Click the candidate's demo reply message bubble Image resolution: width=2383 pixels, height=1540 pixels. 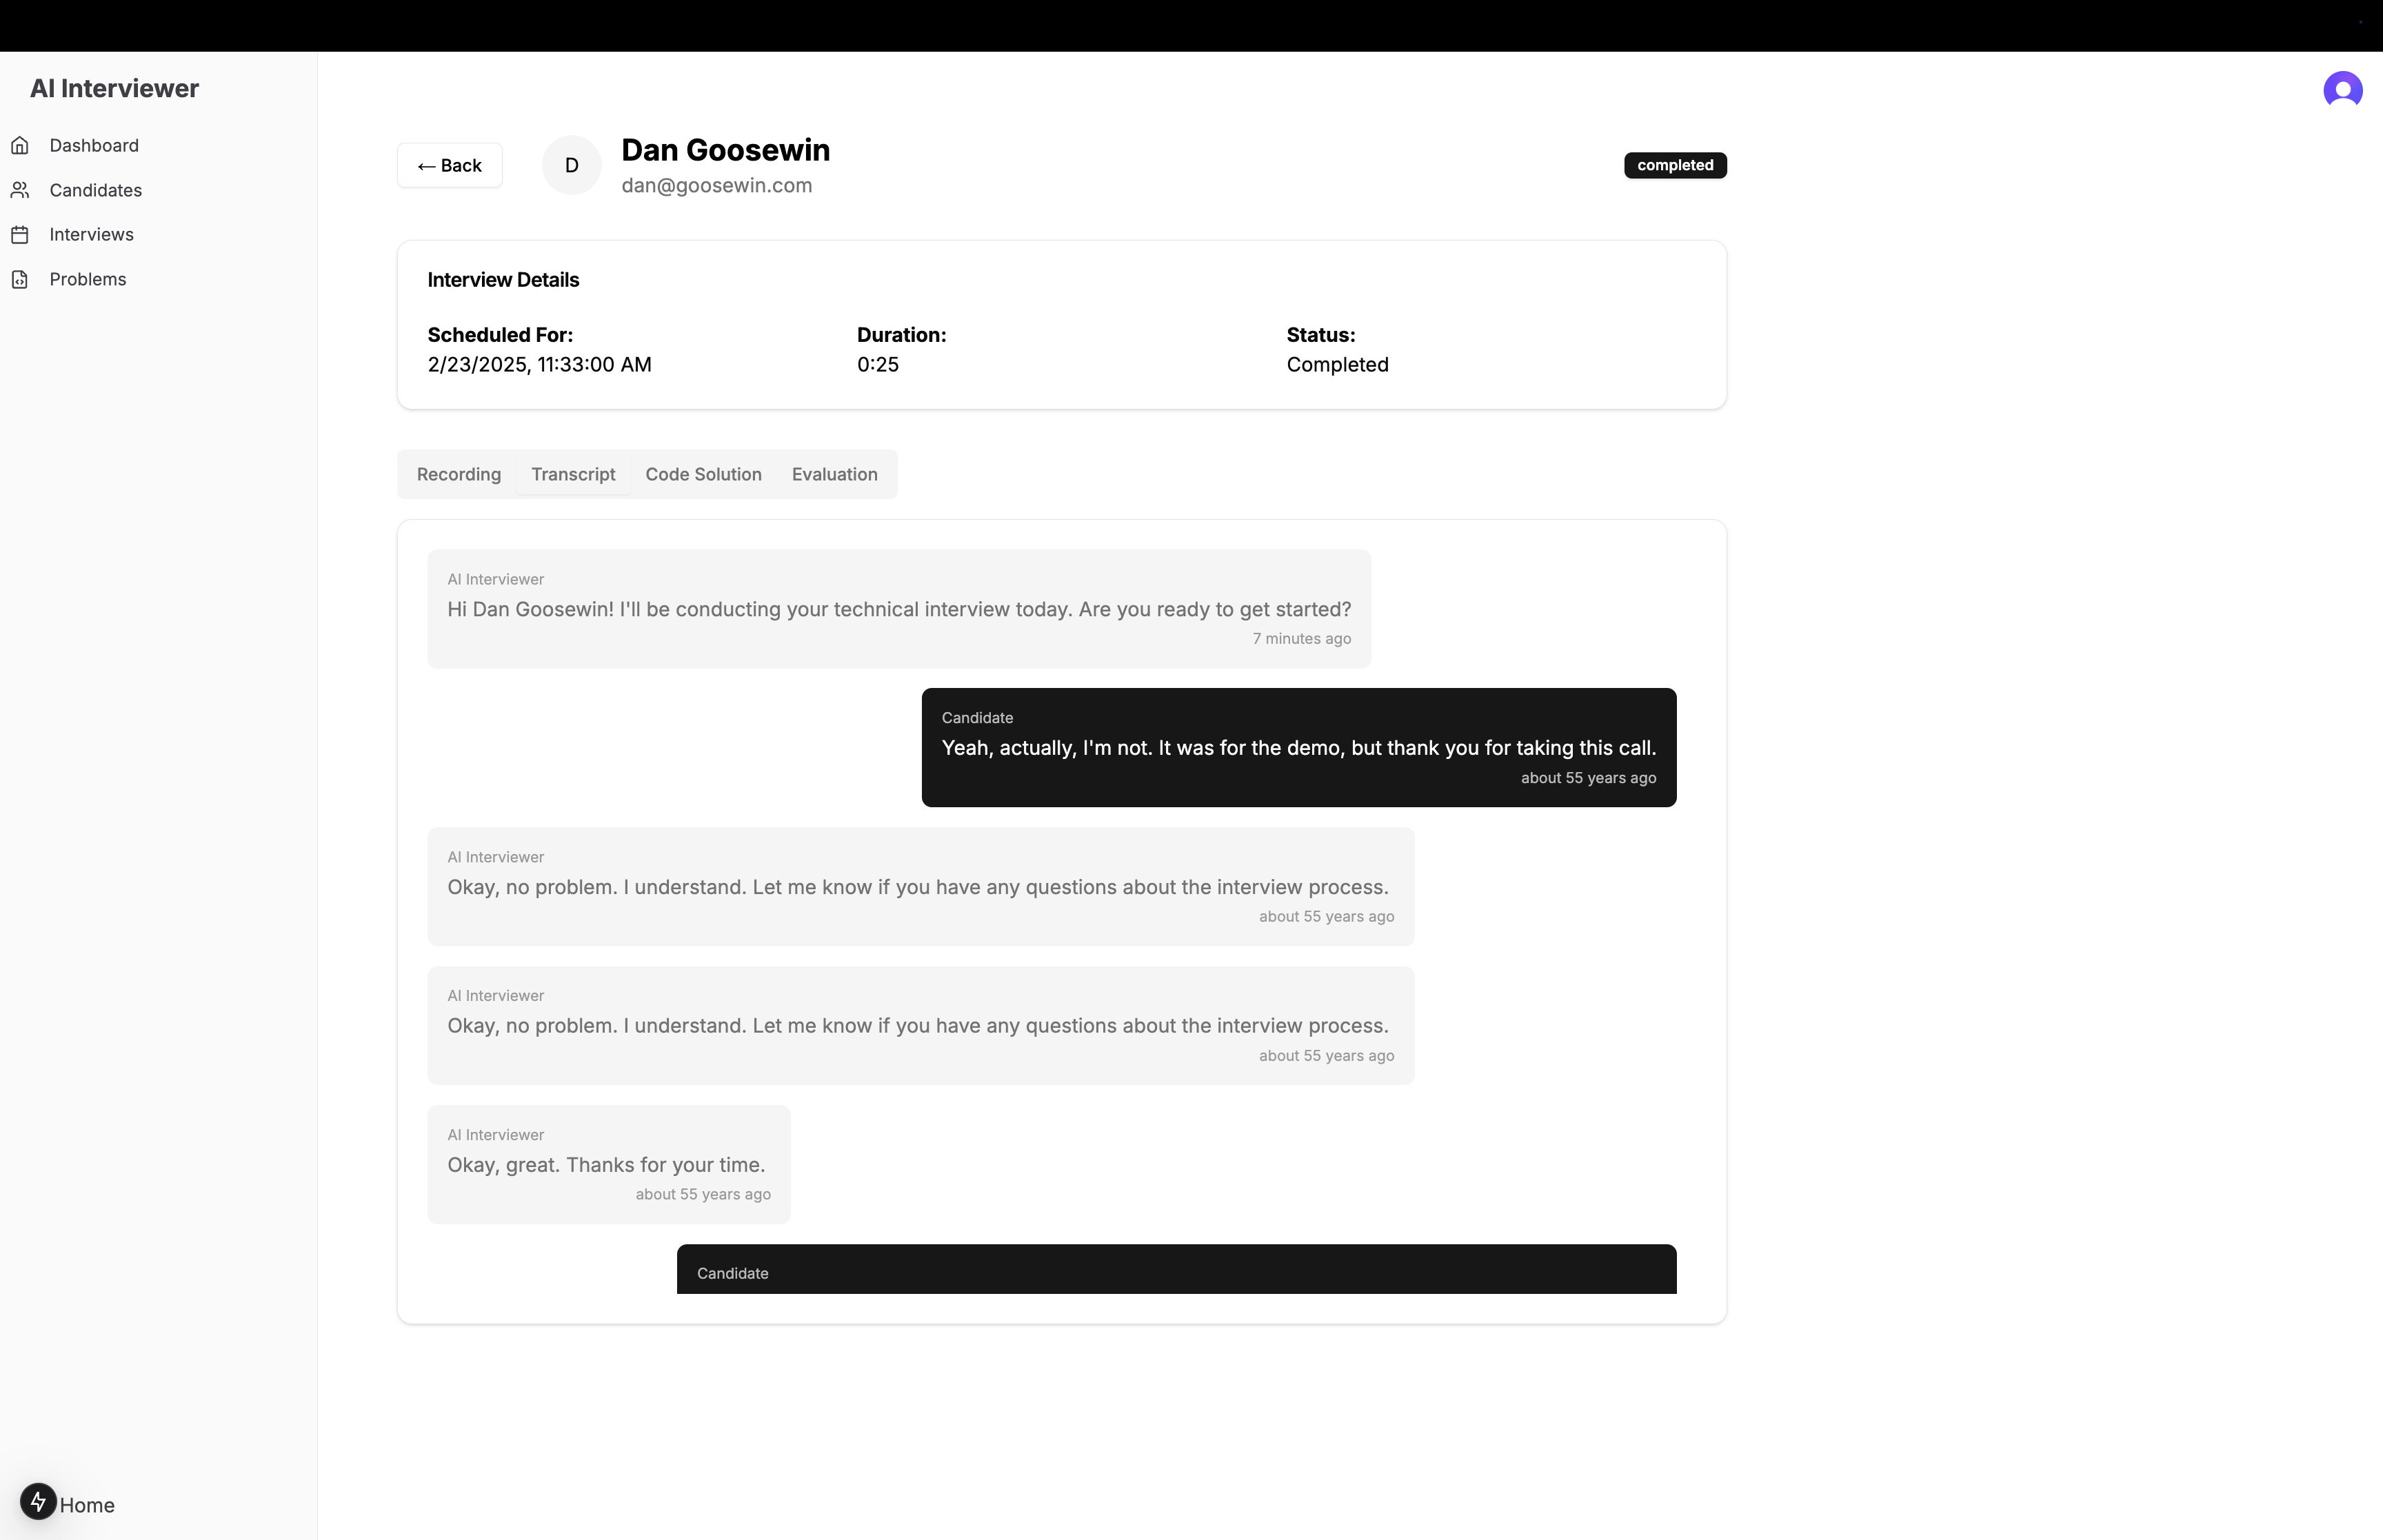(x=1298, y=747)
